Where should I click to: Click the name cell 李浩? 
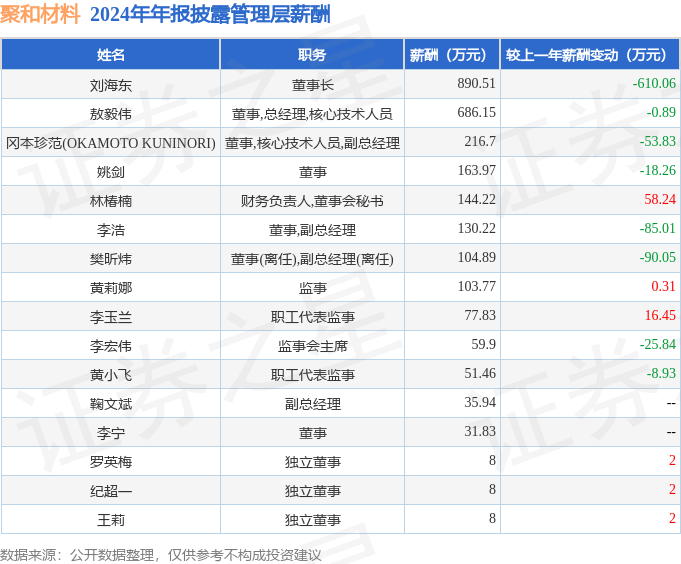(x=111, y=230)
